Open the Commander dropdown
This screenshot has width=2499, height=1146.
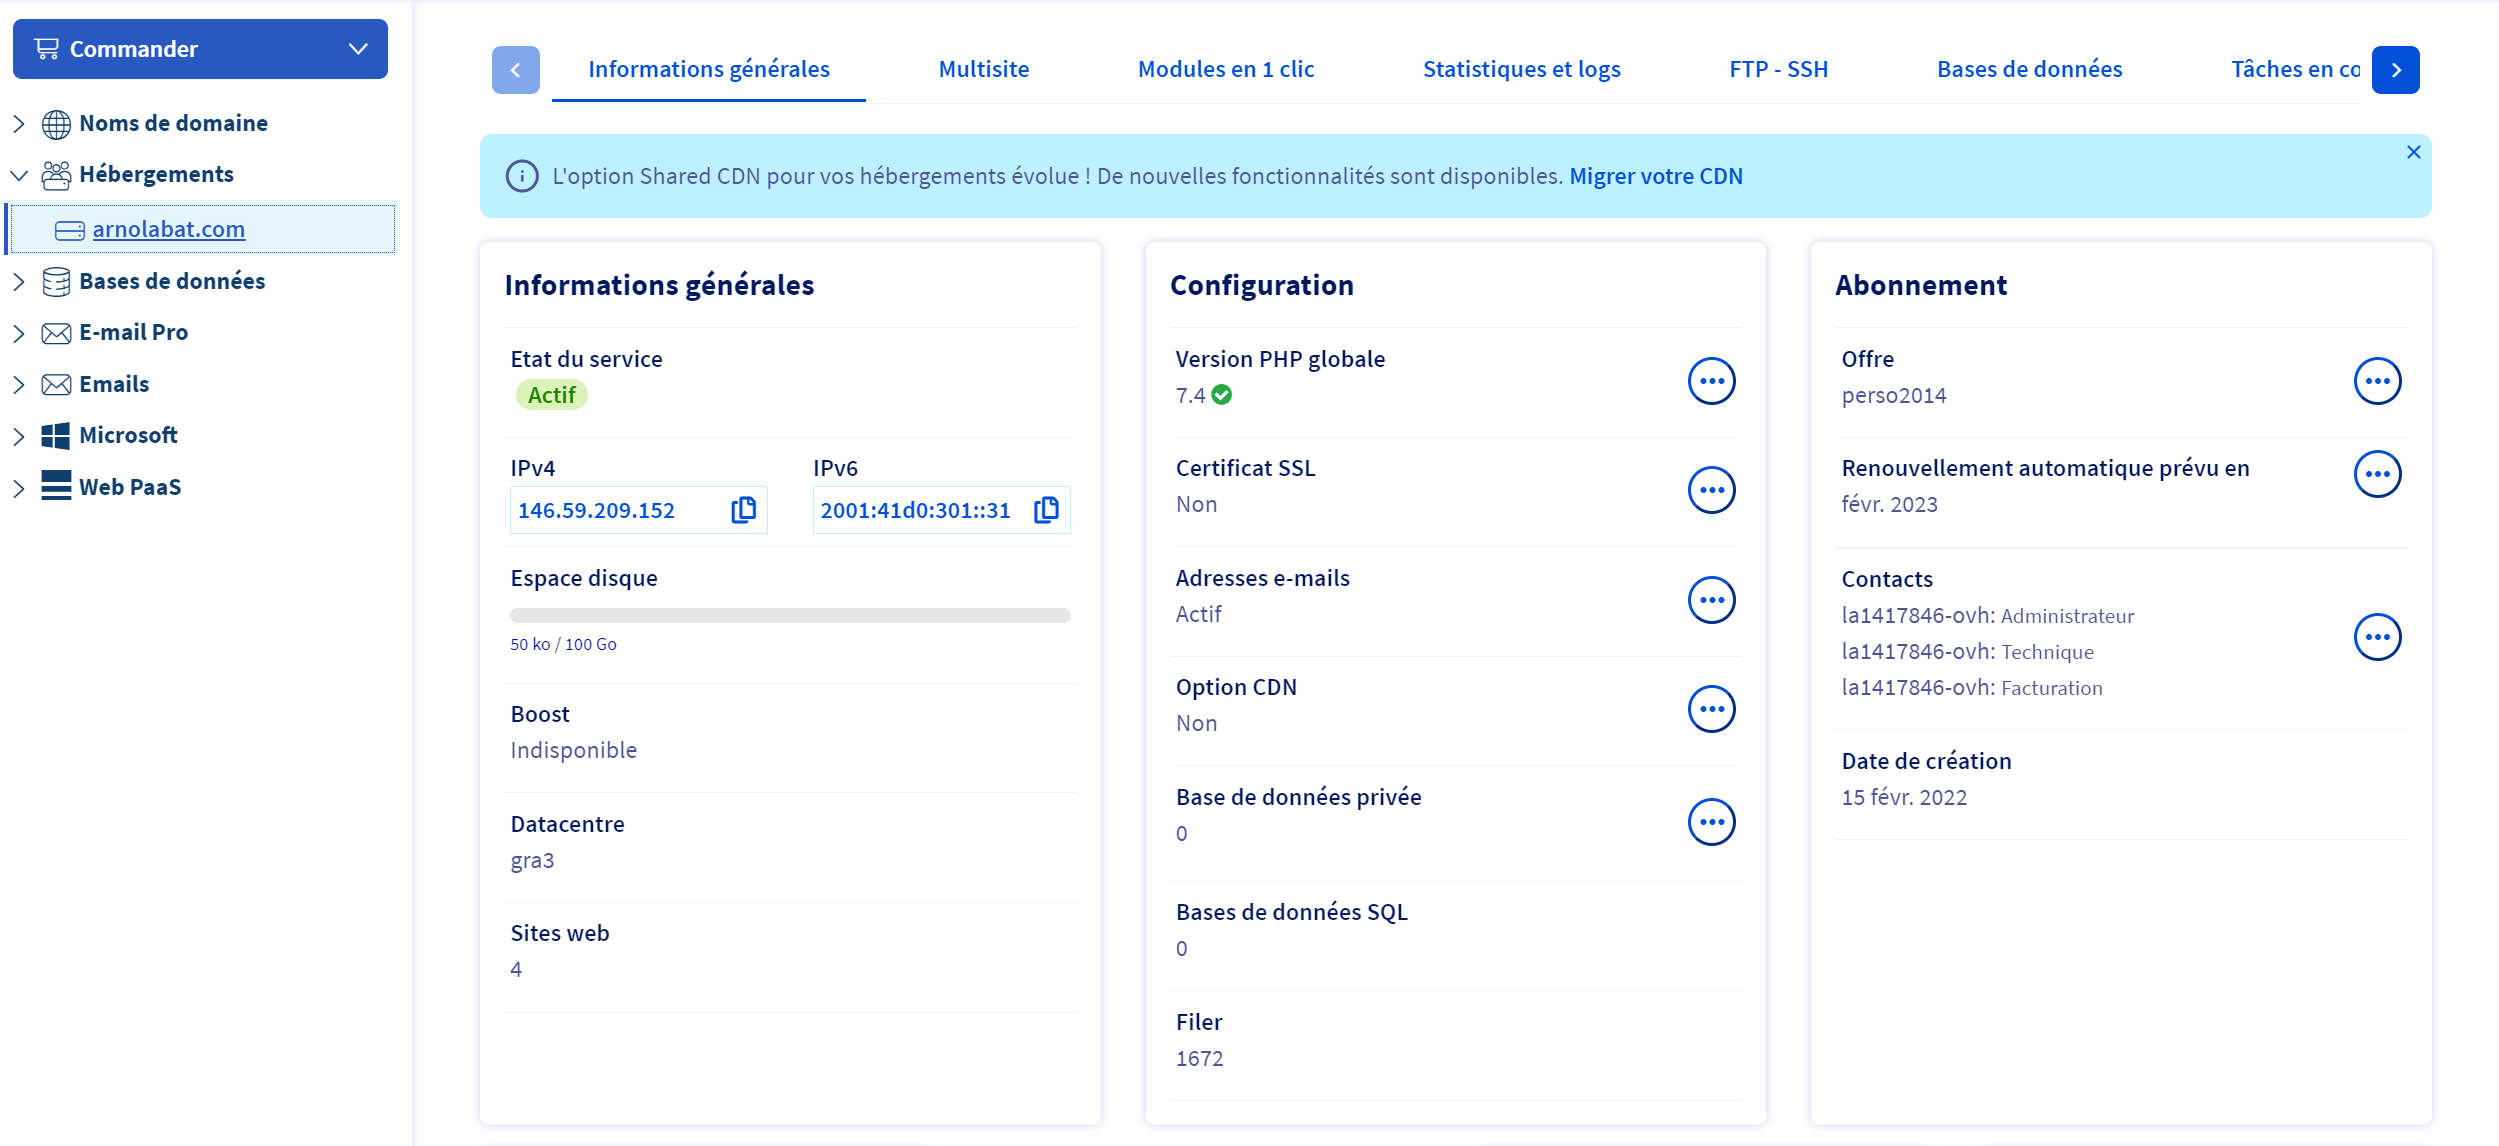[x=200, y=49]
